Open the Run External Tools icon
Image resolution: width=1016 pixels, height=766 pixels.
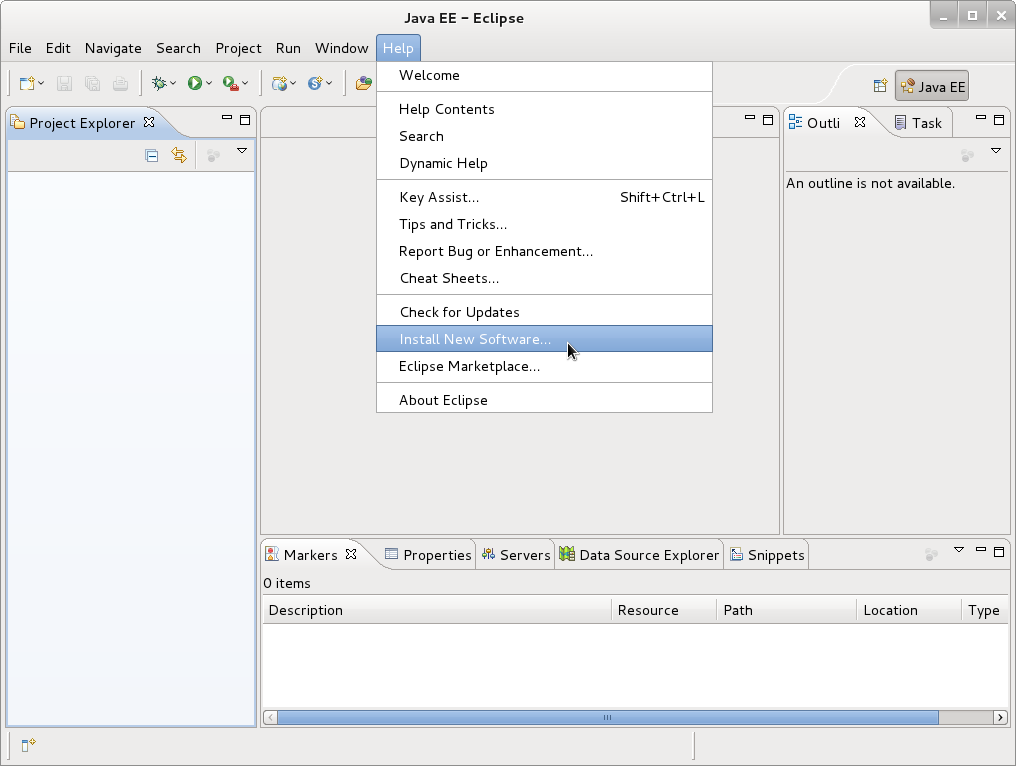click(232, 83)
